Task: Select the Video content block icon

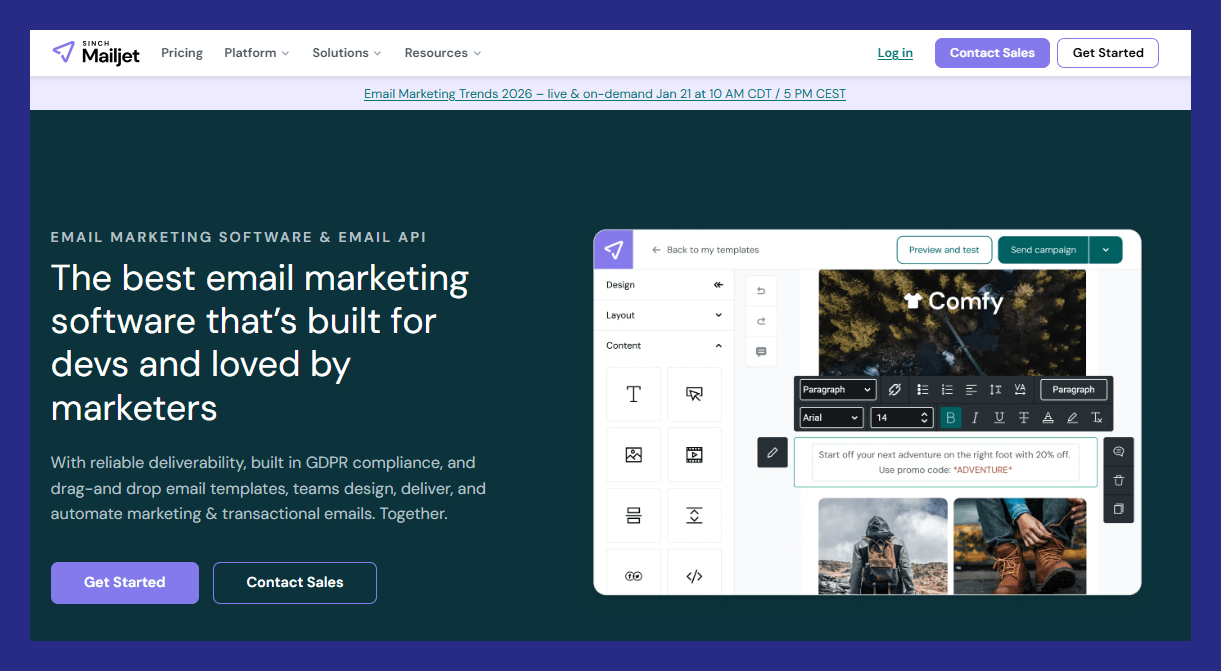Action: (694, 455)
